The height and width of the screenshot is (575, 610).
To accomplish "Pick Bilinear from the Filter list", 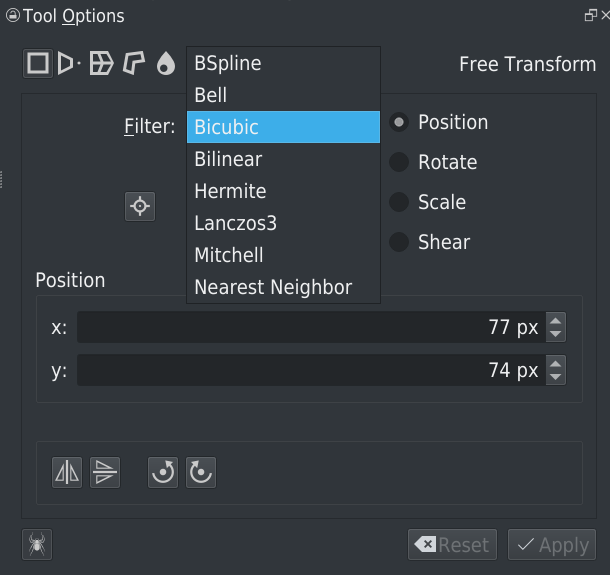I will click(x=228, y=159).
